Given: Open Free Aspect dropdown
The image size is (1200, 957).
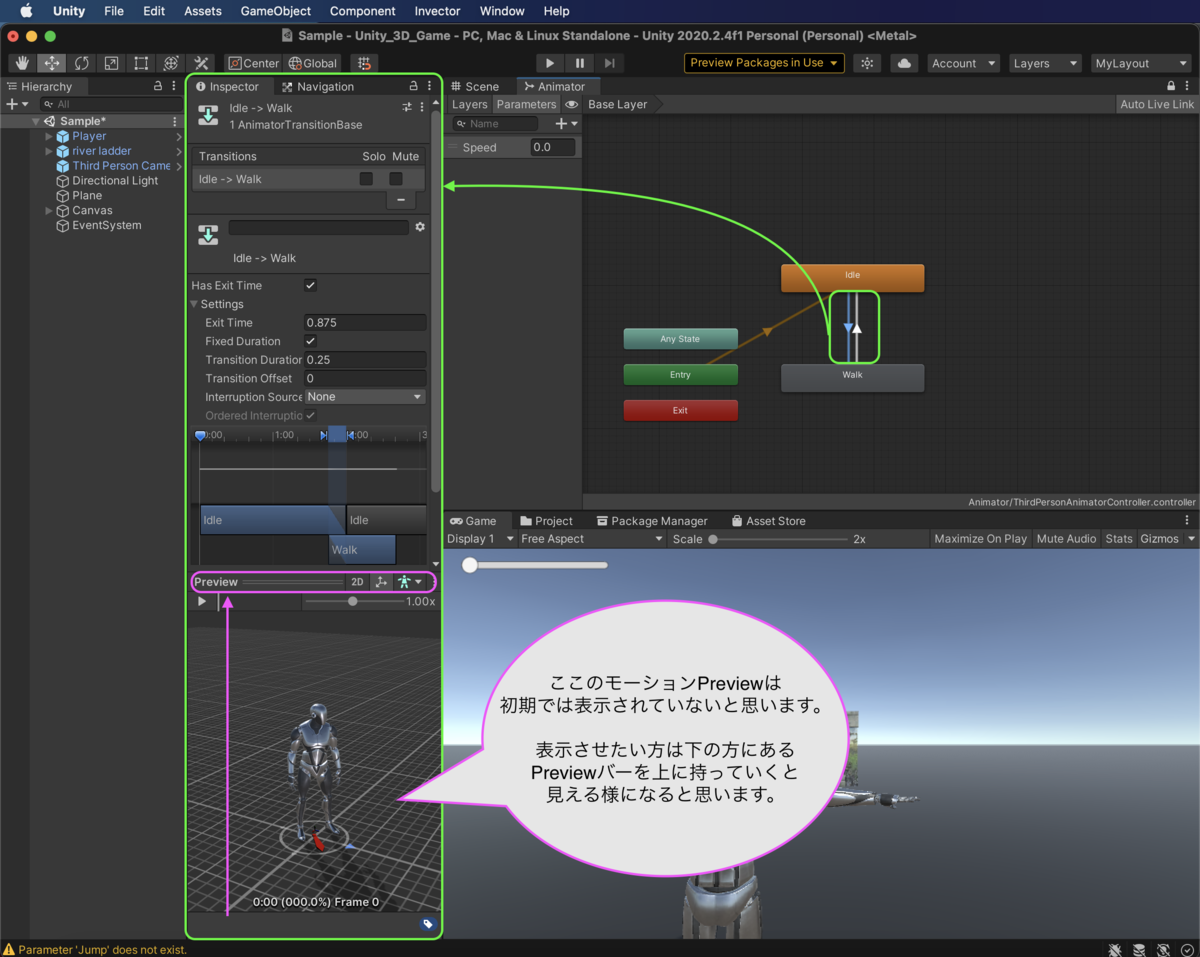Looking at the screenshot, I should click(x=592, y=539).
